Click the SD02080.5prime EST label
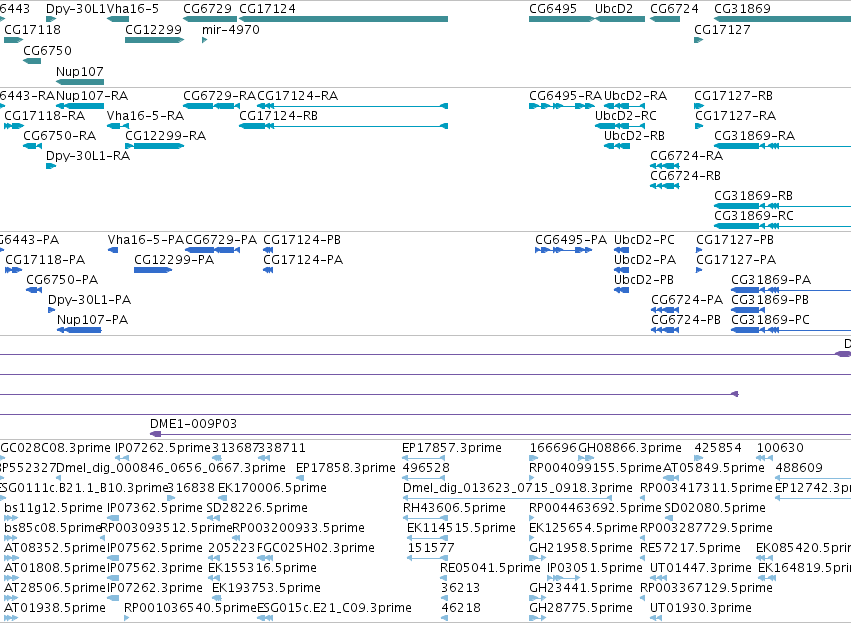The image size is (851, 623). [715, 508]
